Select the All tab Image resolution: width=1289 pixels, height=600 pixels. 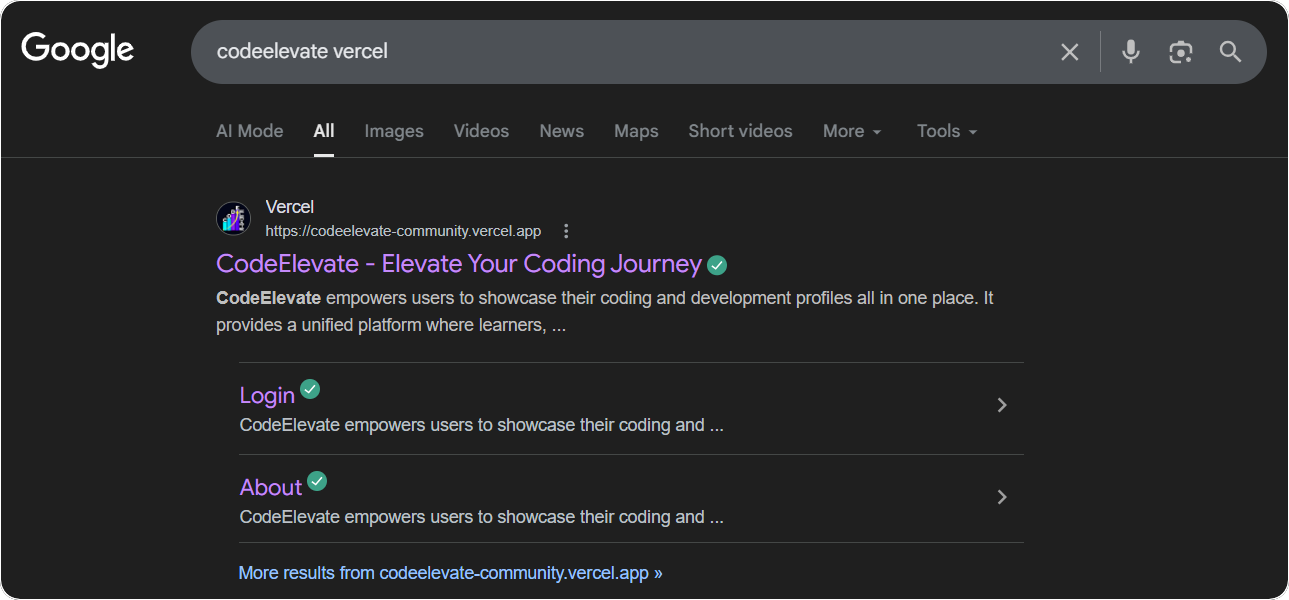click(x=324, y=131)
